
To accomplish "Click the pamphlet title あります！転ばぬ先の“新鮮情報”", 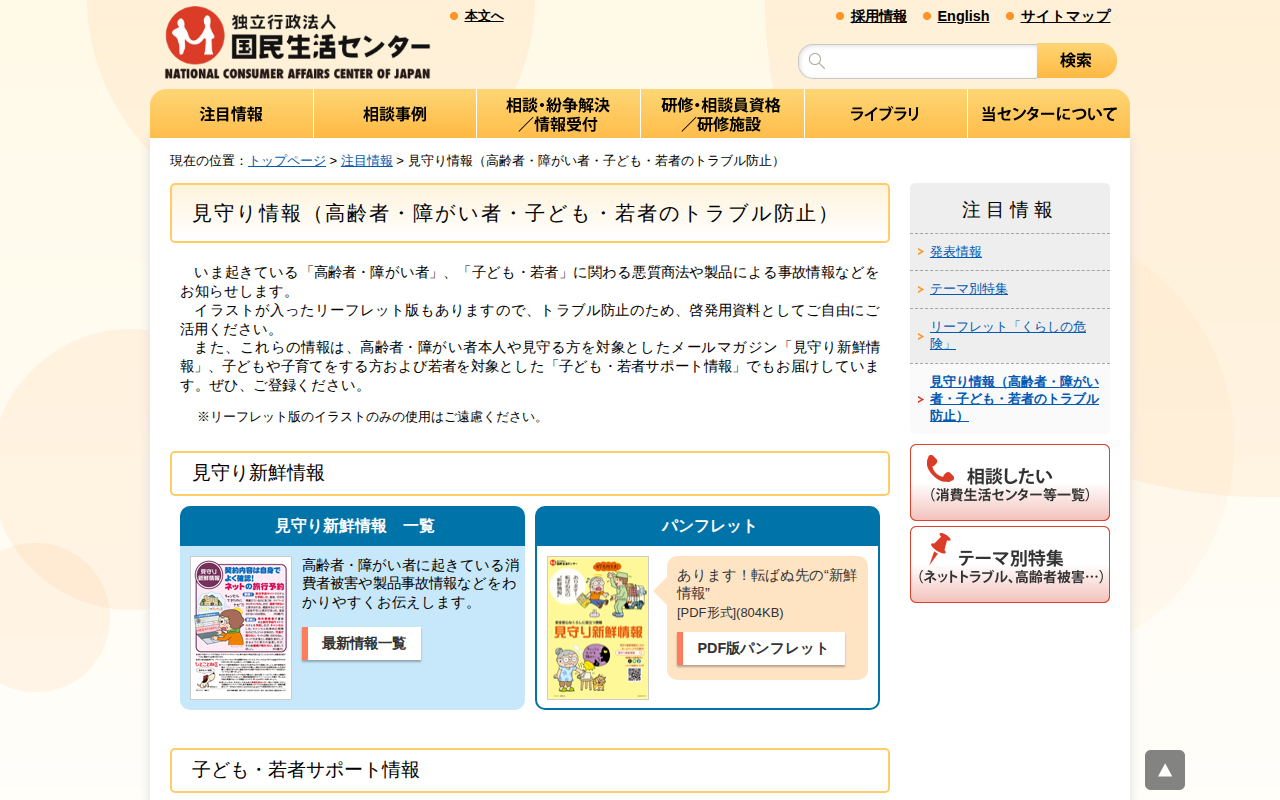I will tap(767, 584).
